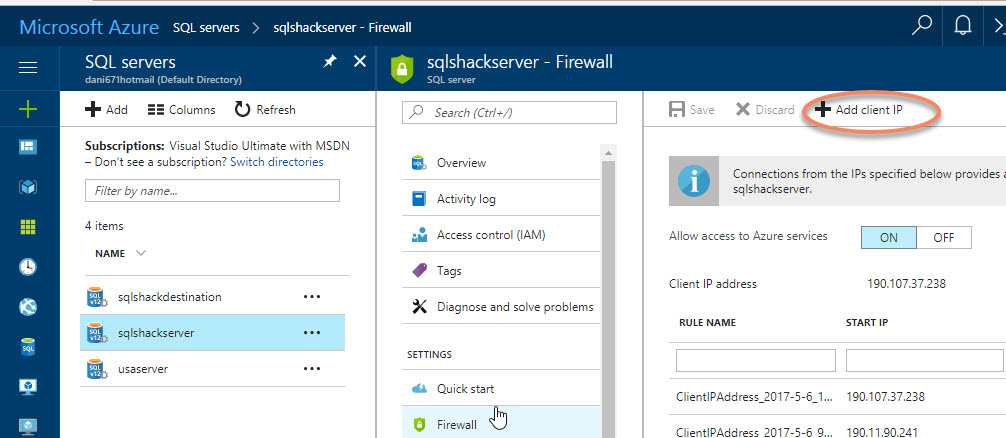
Task: Click the search magnifier icon in top bar
Action: click(922, 25)
